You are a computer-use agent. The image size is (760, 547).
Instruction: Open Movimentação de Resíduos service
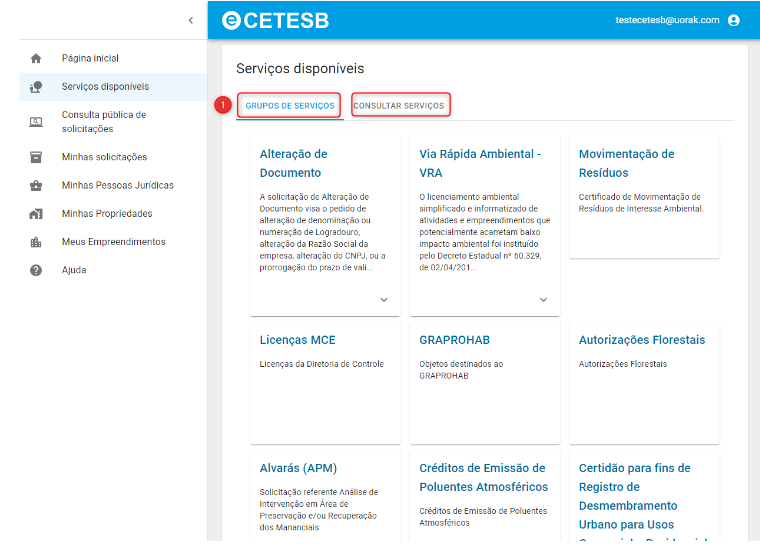[626, 163]
